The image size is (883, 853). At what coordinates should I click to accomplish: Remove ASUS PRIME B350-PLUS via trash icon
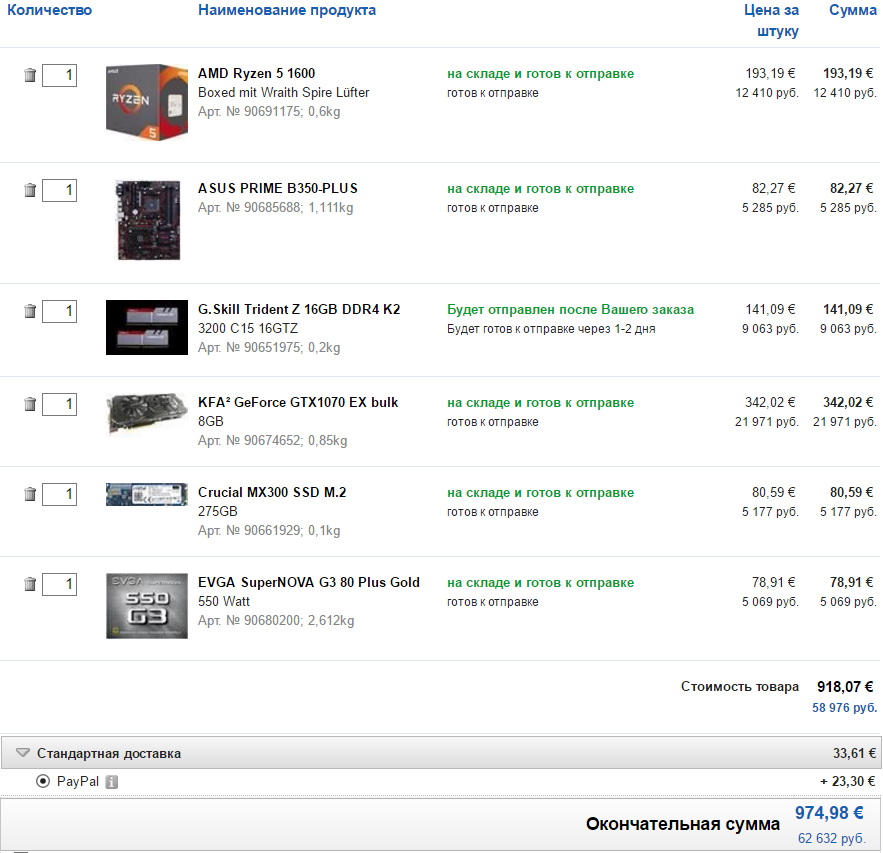coord(30,190)
